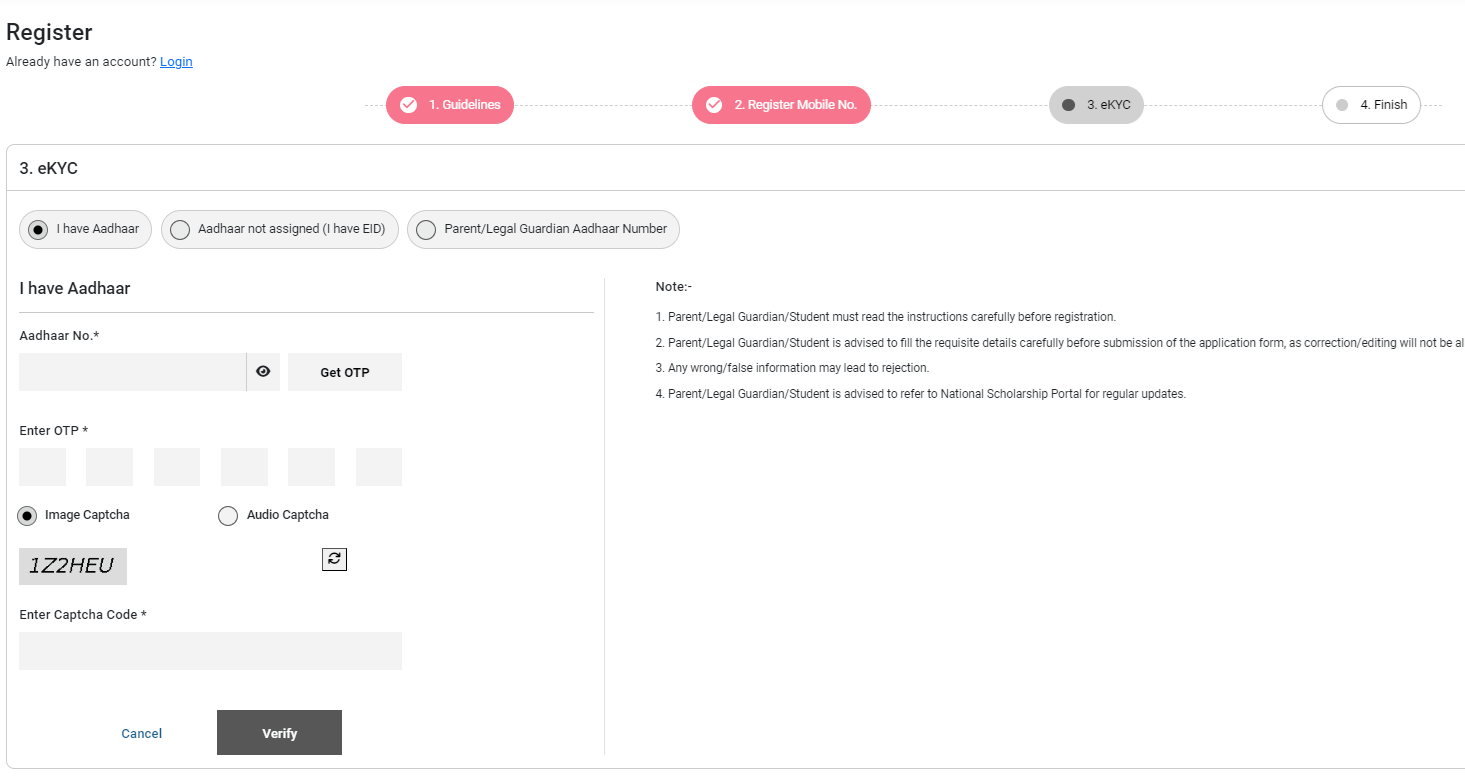The image size is (1465, 780).
Task: Click the Note:- heading text
Action: (674, 287)
